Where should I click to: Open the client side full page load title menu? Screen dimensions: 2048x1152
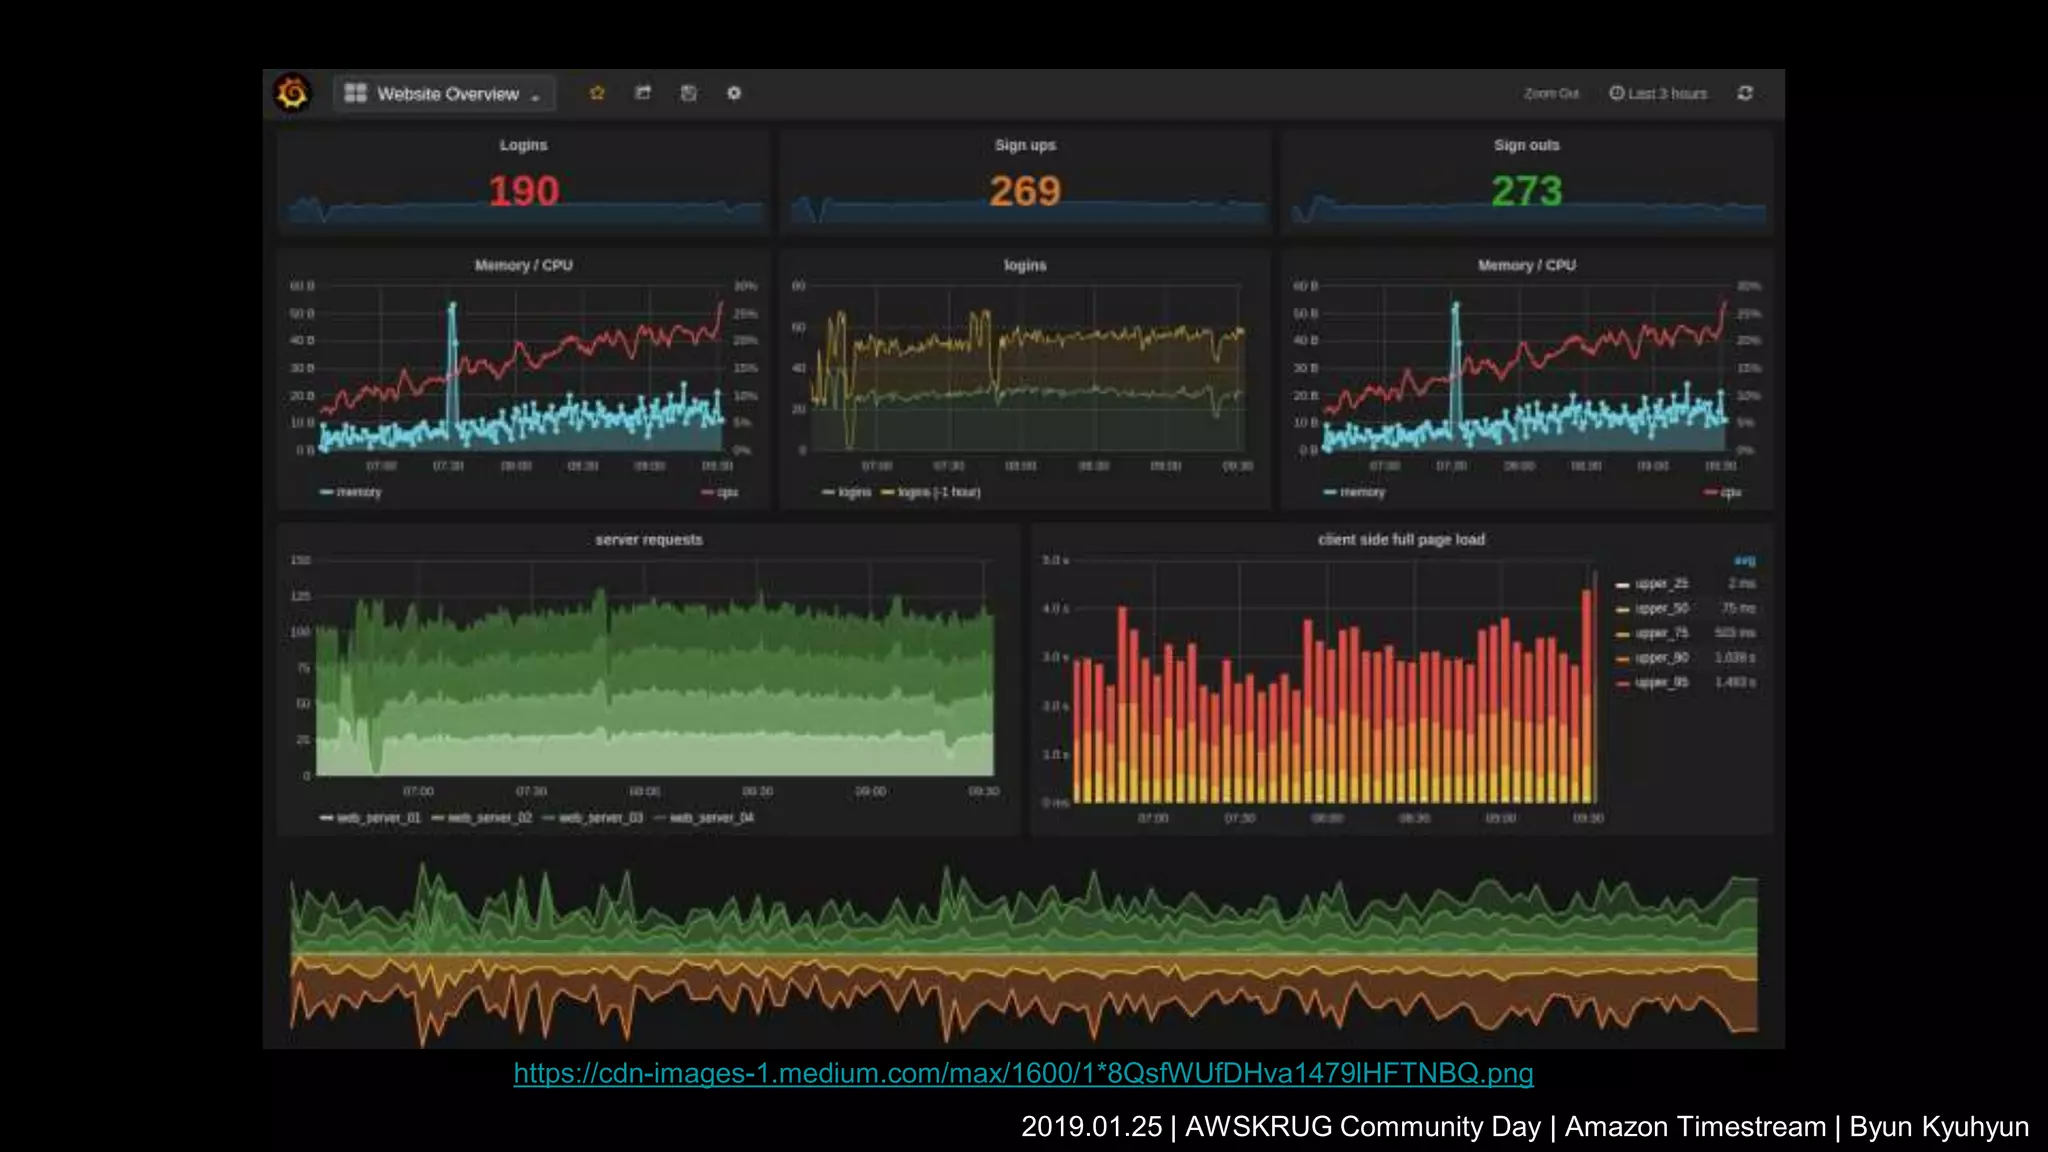(x=1401, y=540)
